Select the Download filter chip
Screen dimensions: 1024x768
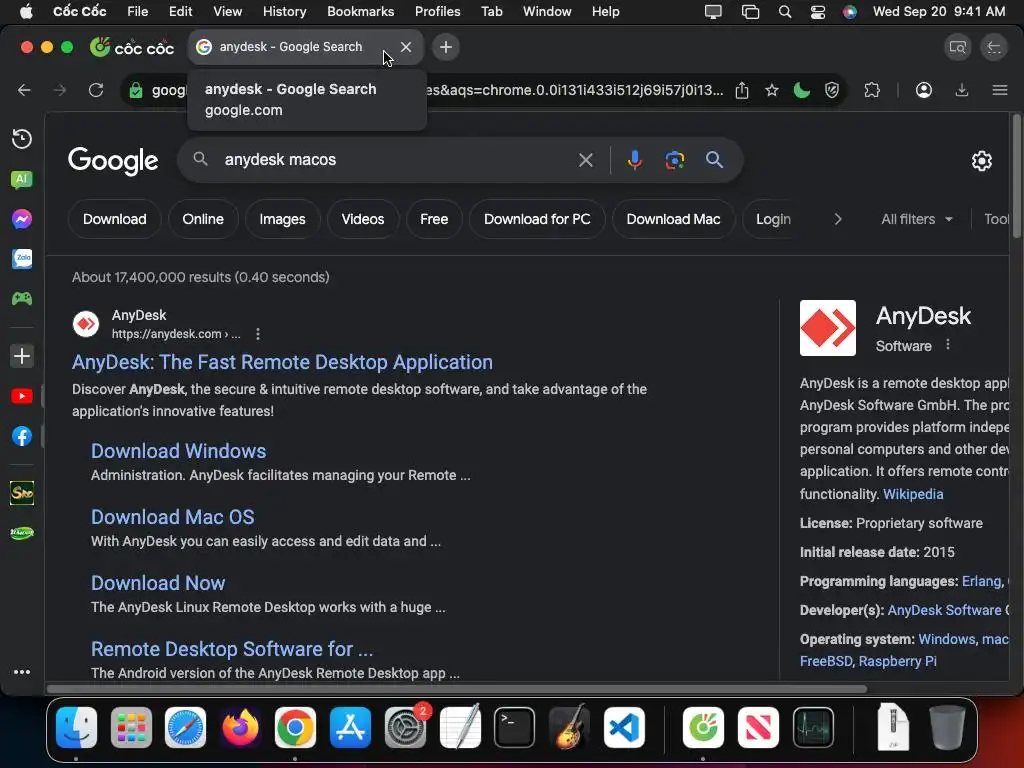(x=114, y=219)
